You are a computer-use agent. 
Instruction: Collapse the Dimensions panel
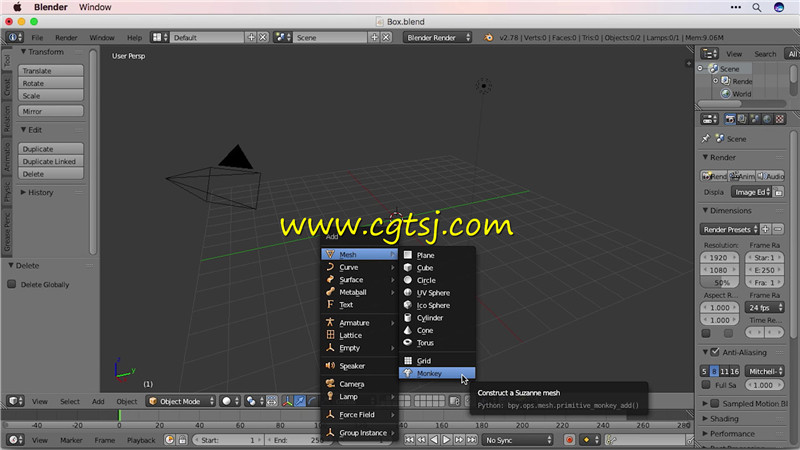point(705,210)
